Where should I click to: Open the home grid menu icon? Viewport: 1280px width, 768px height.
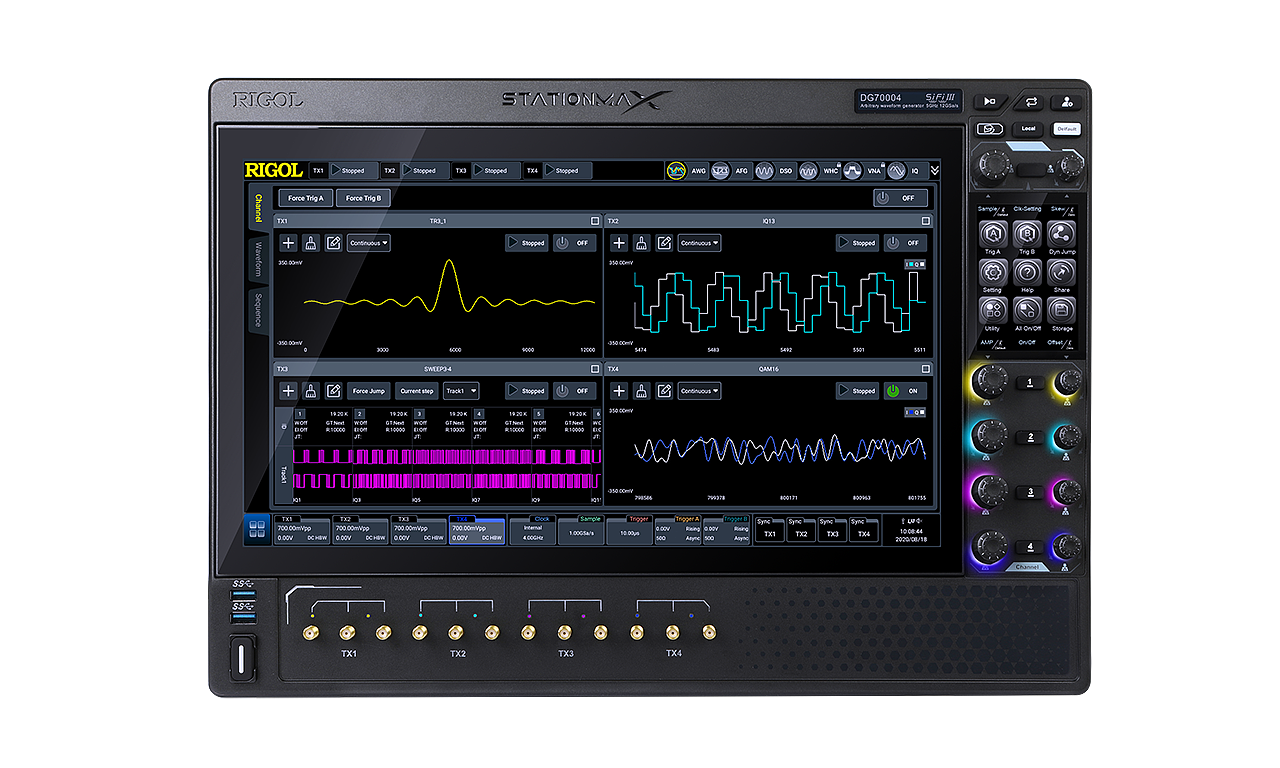point(257,529)
